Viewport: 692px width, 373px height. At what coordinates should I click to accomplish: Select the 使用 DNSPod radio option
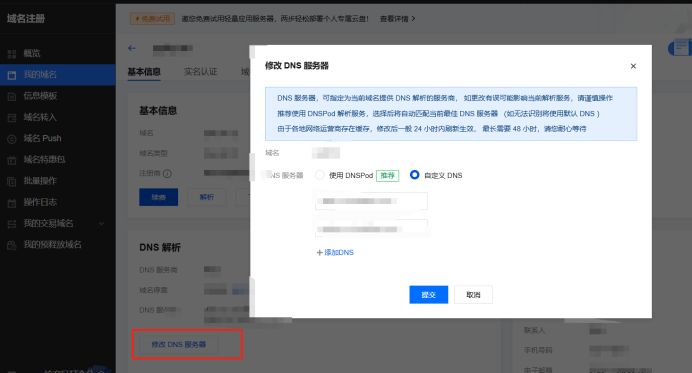320,175
